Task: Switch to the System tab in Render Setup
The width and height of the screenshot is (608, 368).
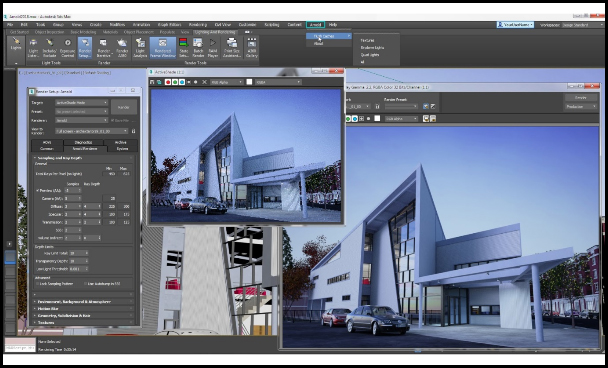Action: 122,149
